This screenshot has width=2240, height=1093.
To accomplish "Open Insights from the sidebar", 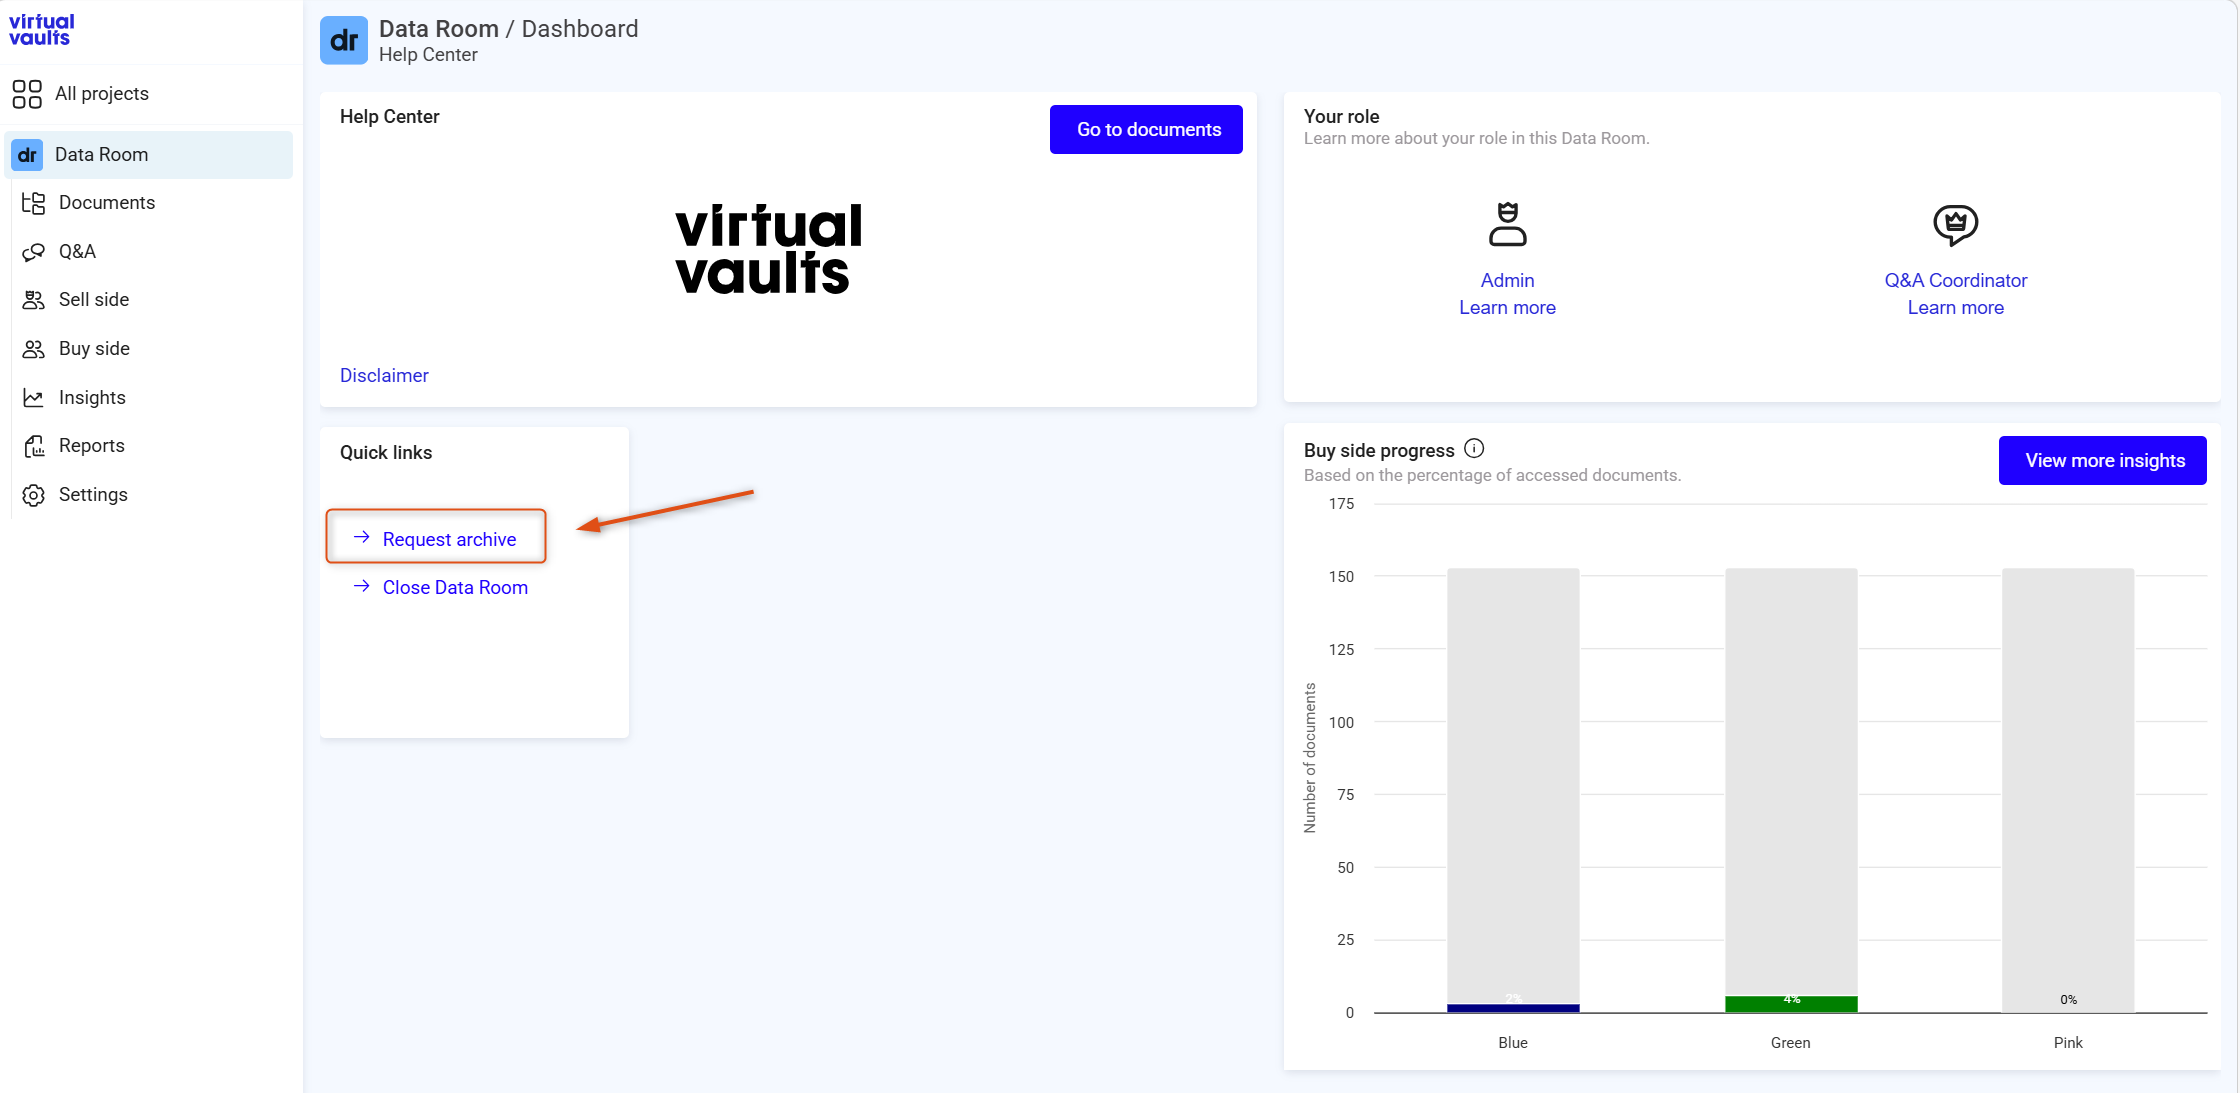I will point(92,398).
